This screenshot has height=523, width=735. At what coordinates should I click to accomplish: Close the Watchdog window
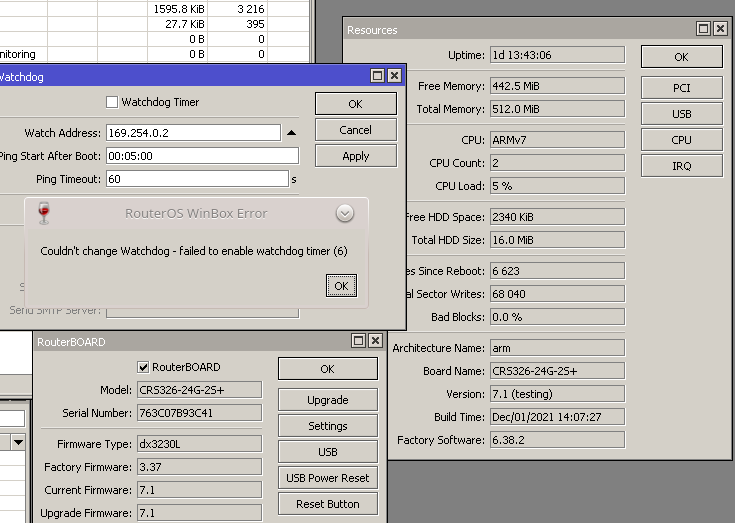click(395, 76)
